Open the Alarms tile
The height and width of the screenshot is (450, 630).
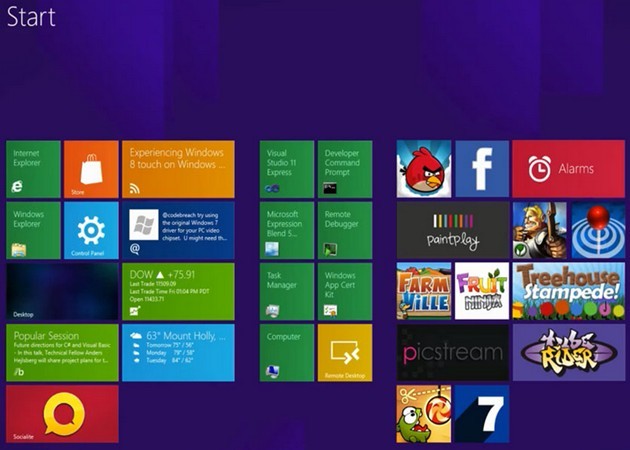click(x=569, y=169)
